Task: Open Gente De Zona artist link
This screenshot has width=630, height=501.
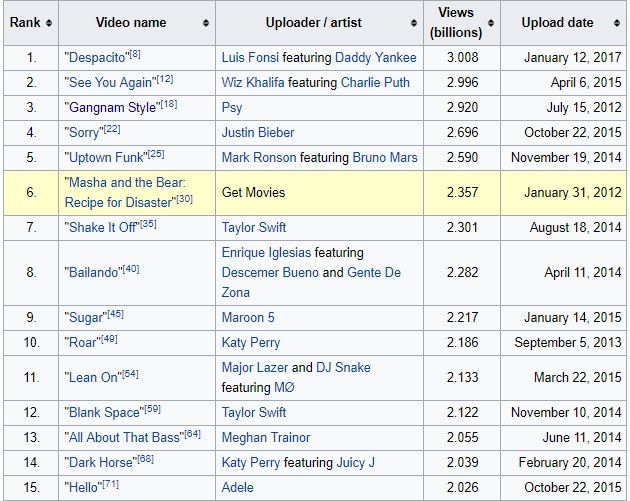Action: [x=311, y=282]
